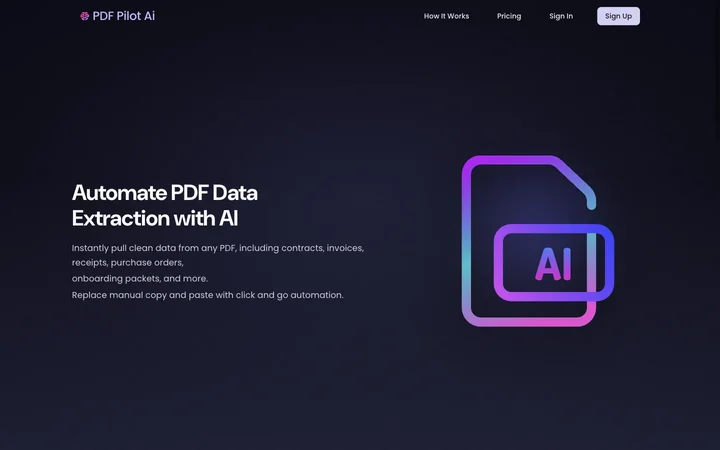Click text "Instantly pull clean data from any PDF"
Image resolution: width=720 pixels, height=450 pixels.
(153, 248)
